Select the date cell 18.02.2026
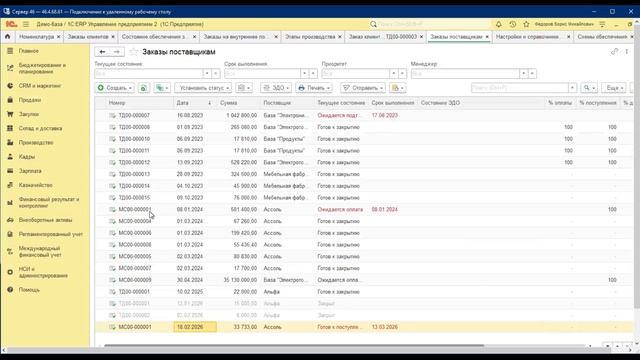The width and height of the screenshot is (640, 360). 195,327
